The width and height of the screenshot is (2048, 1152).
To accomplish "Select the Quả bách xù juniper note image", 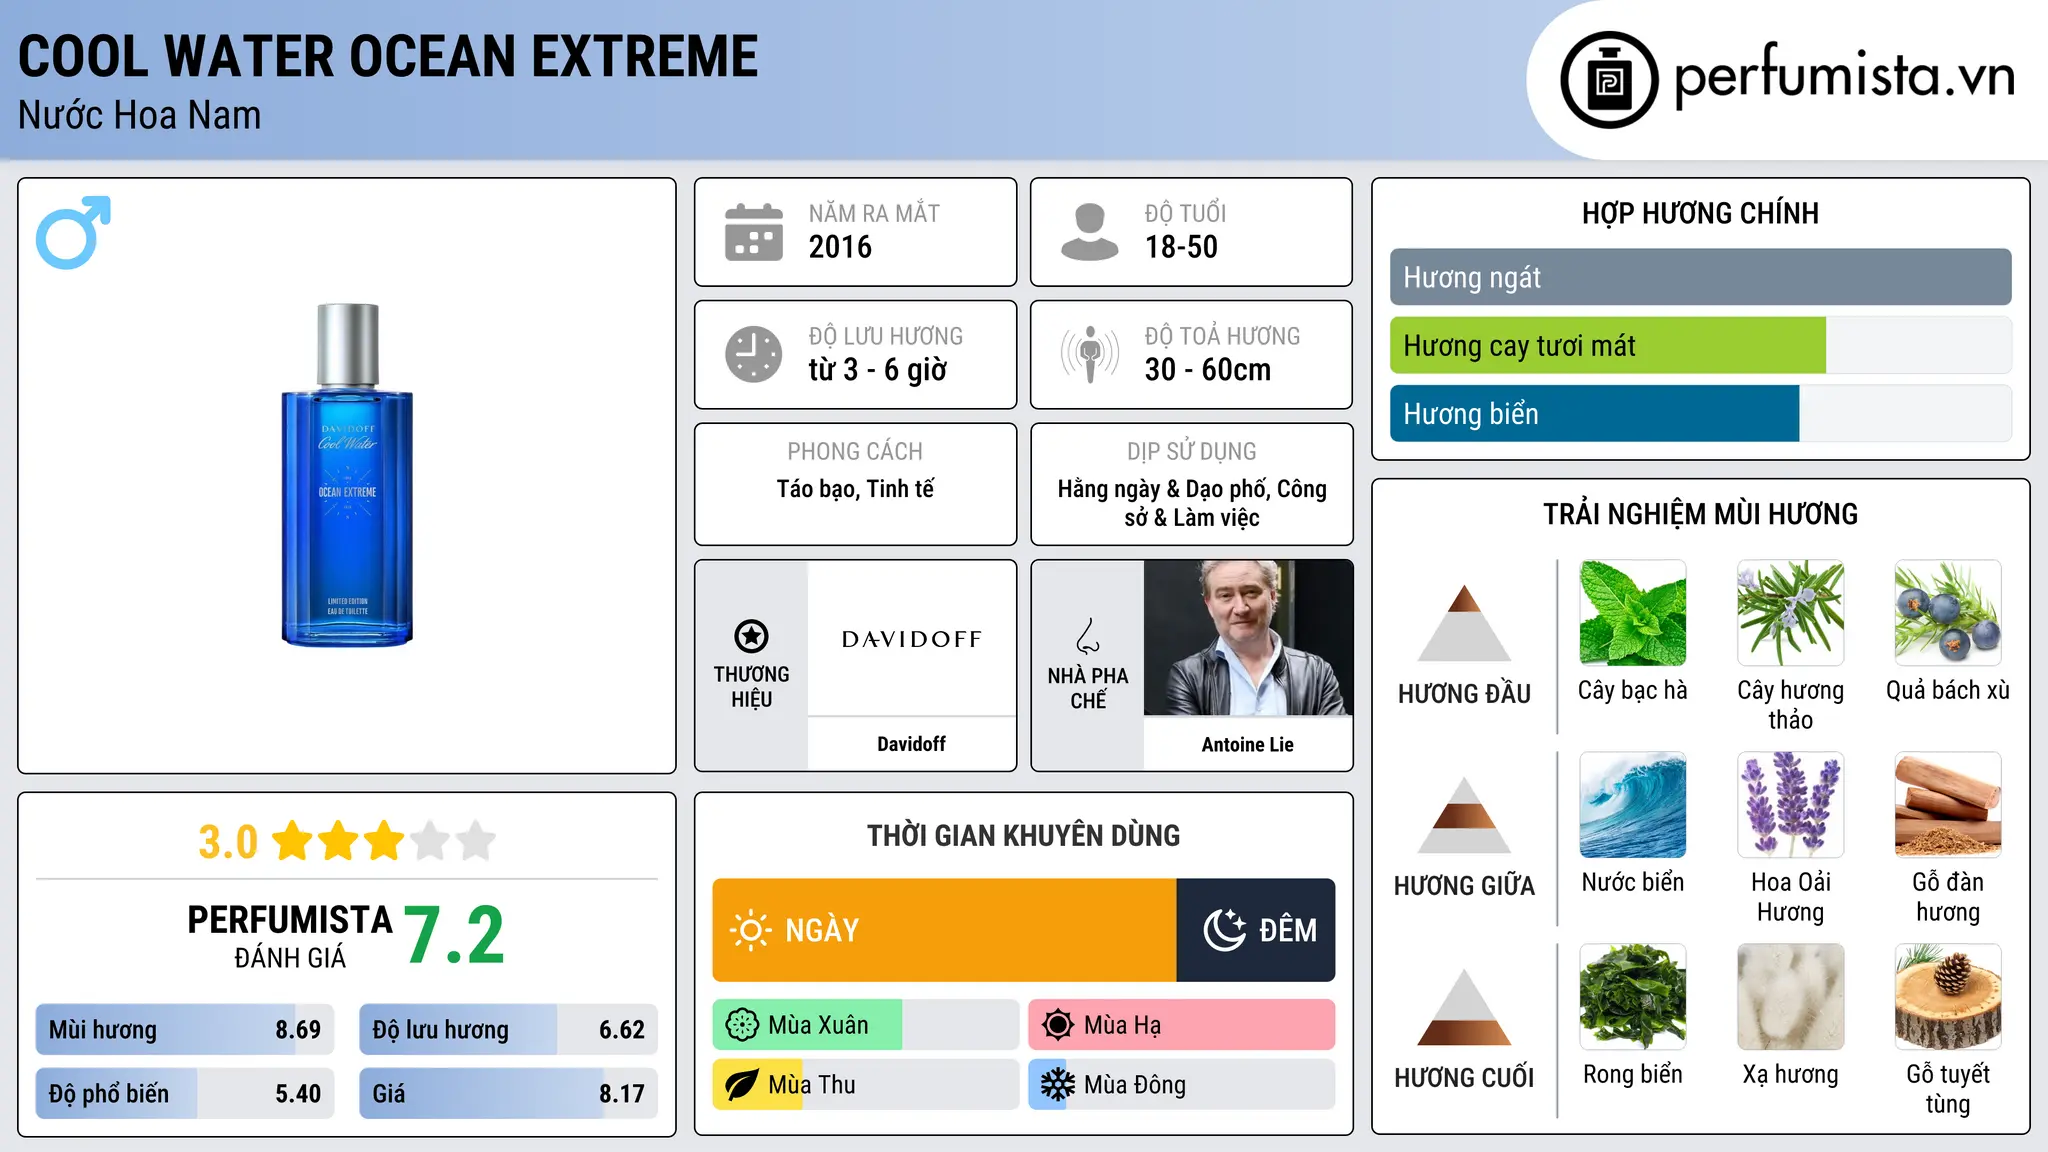I will (x=1948, y=613).
